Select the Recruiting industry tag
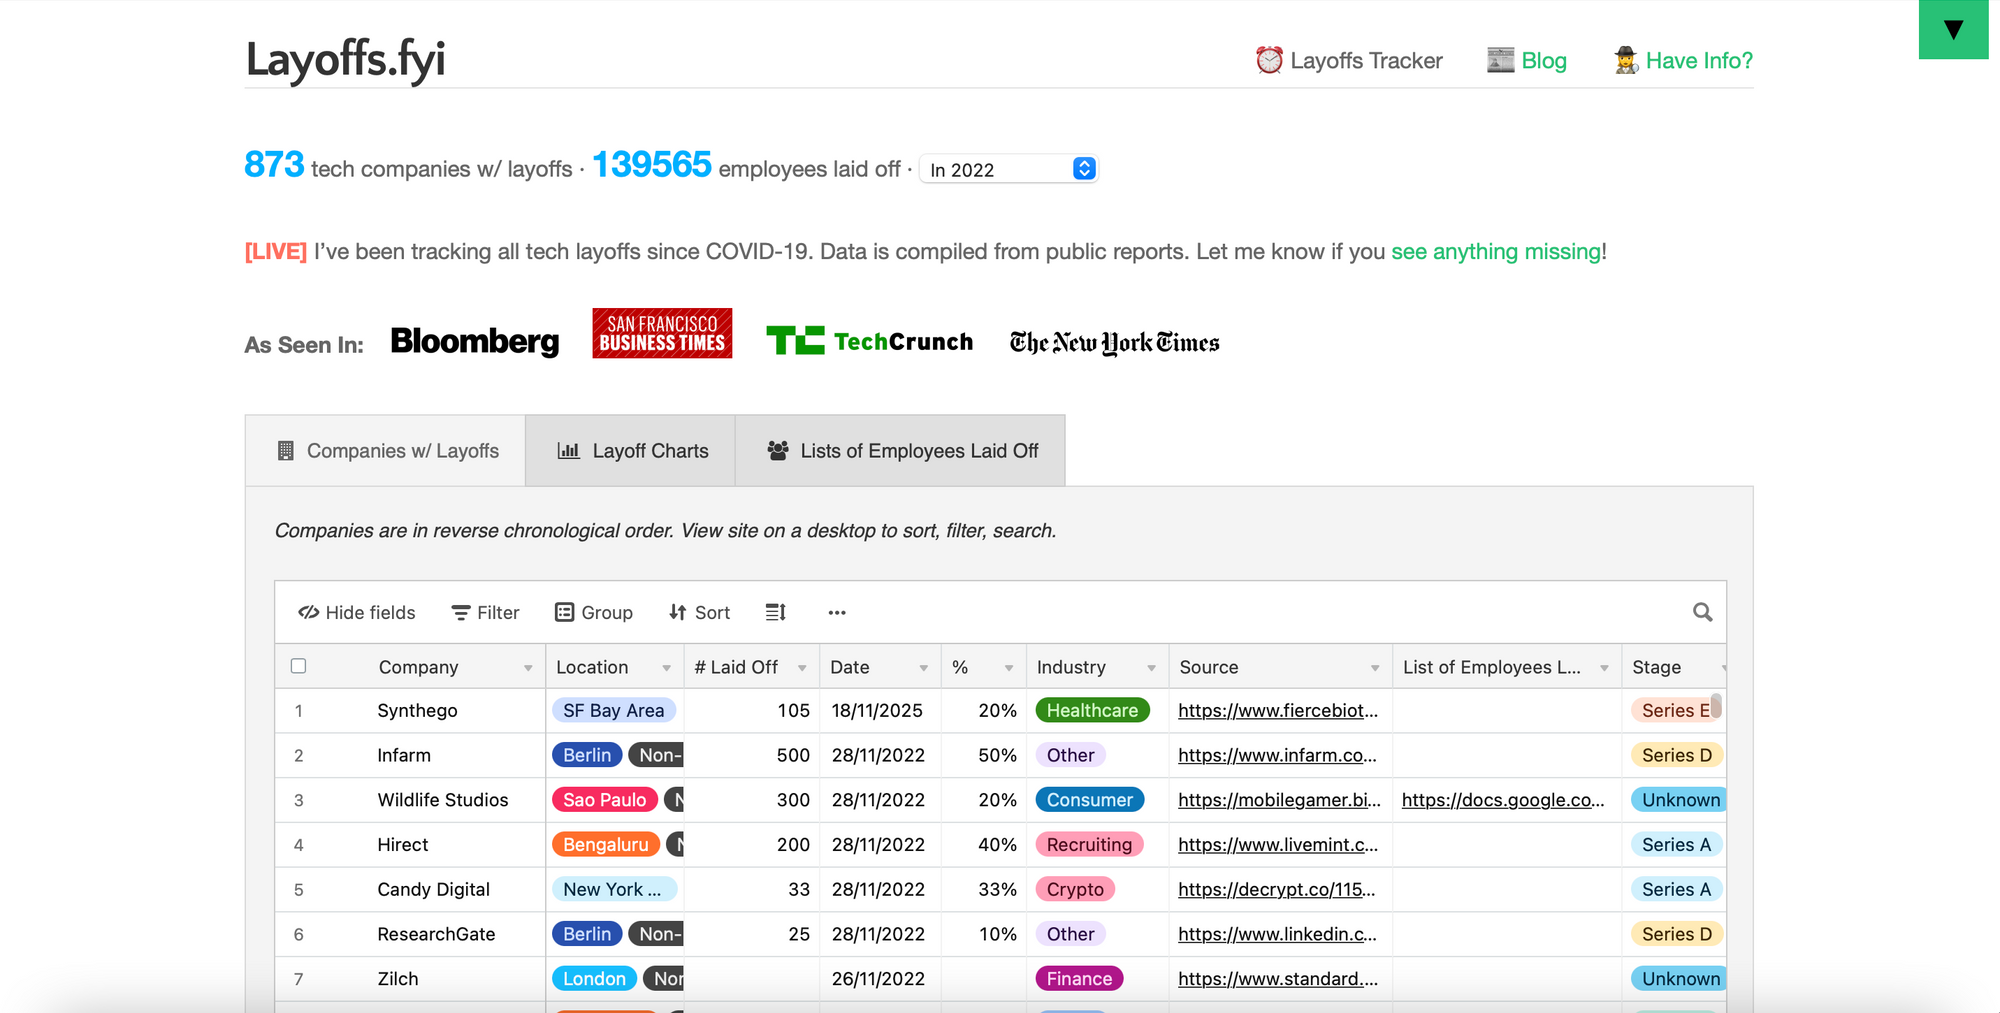This screenshot has height=1013, width=2000. [1089, 845]
